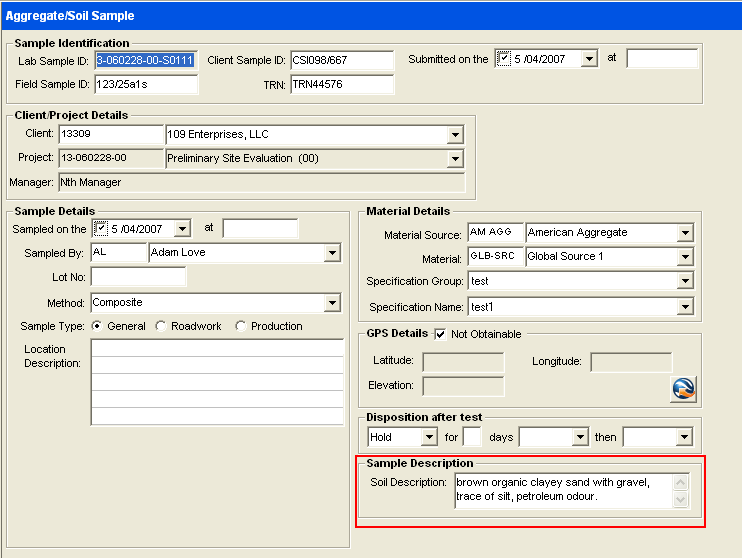Viewport: 742px width, 558px height.
Task: Select the General sample type radio
Action: click(x=97, y=326)
